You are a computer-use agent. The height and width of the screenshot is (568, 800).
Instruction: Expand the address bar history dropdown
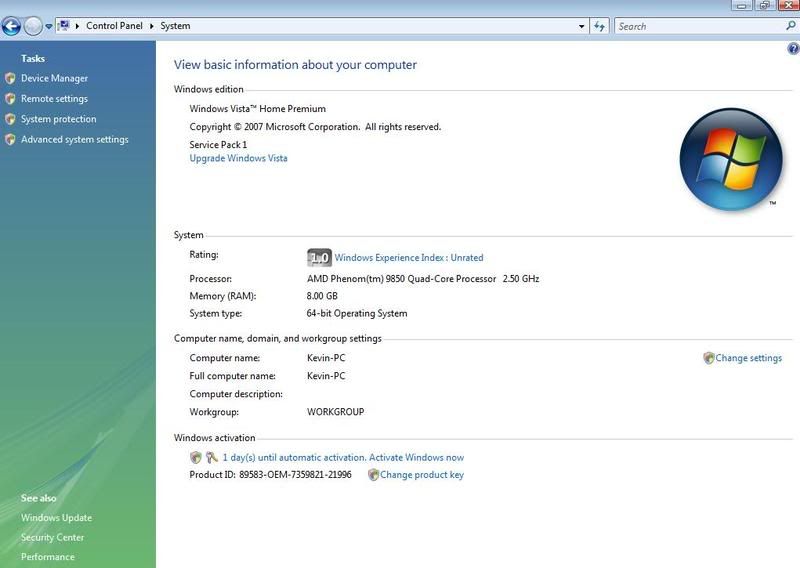pyautogui.click(x=582, y=26)
